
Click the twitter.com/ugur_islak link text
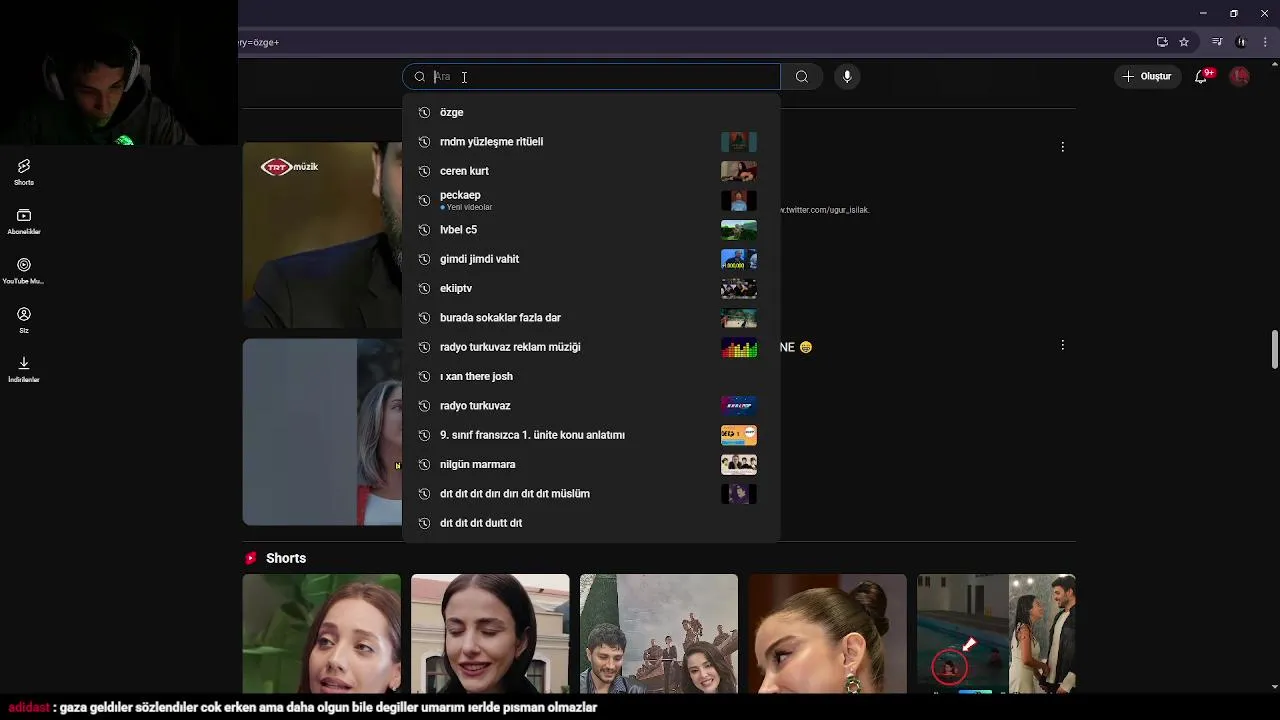tap(826, 210)
